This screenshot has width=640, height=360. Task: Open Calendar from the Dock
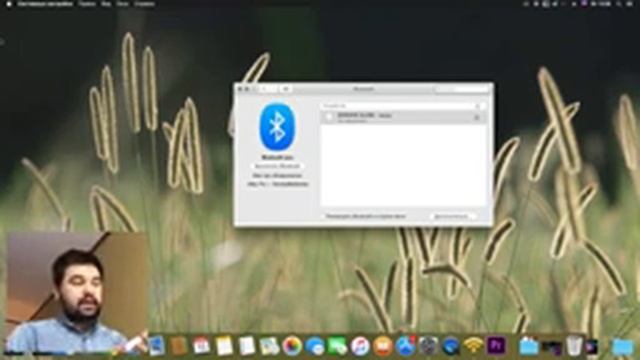[x=201, y=346]
